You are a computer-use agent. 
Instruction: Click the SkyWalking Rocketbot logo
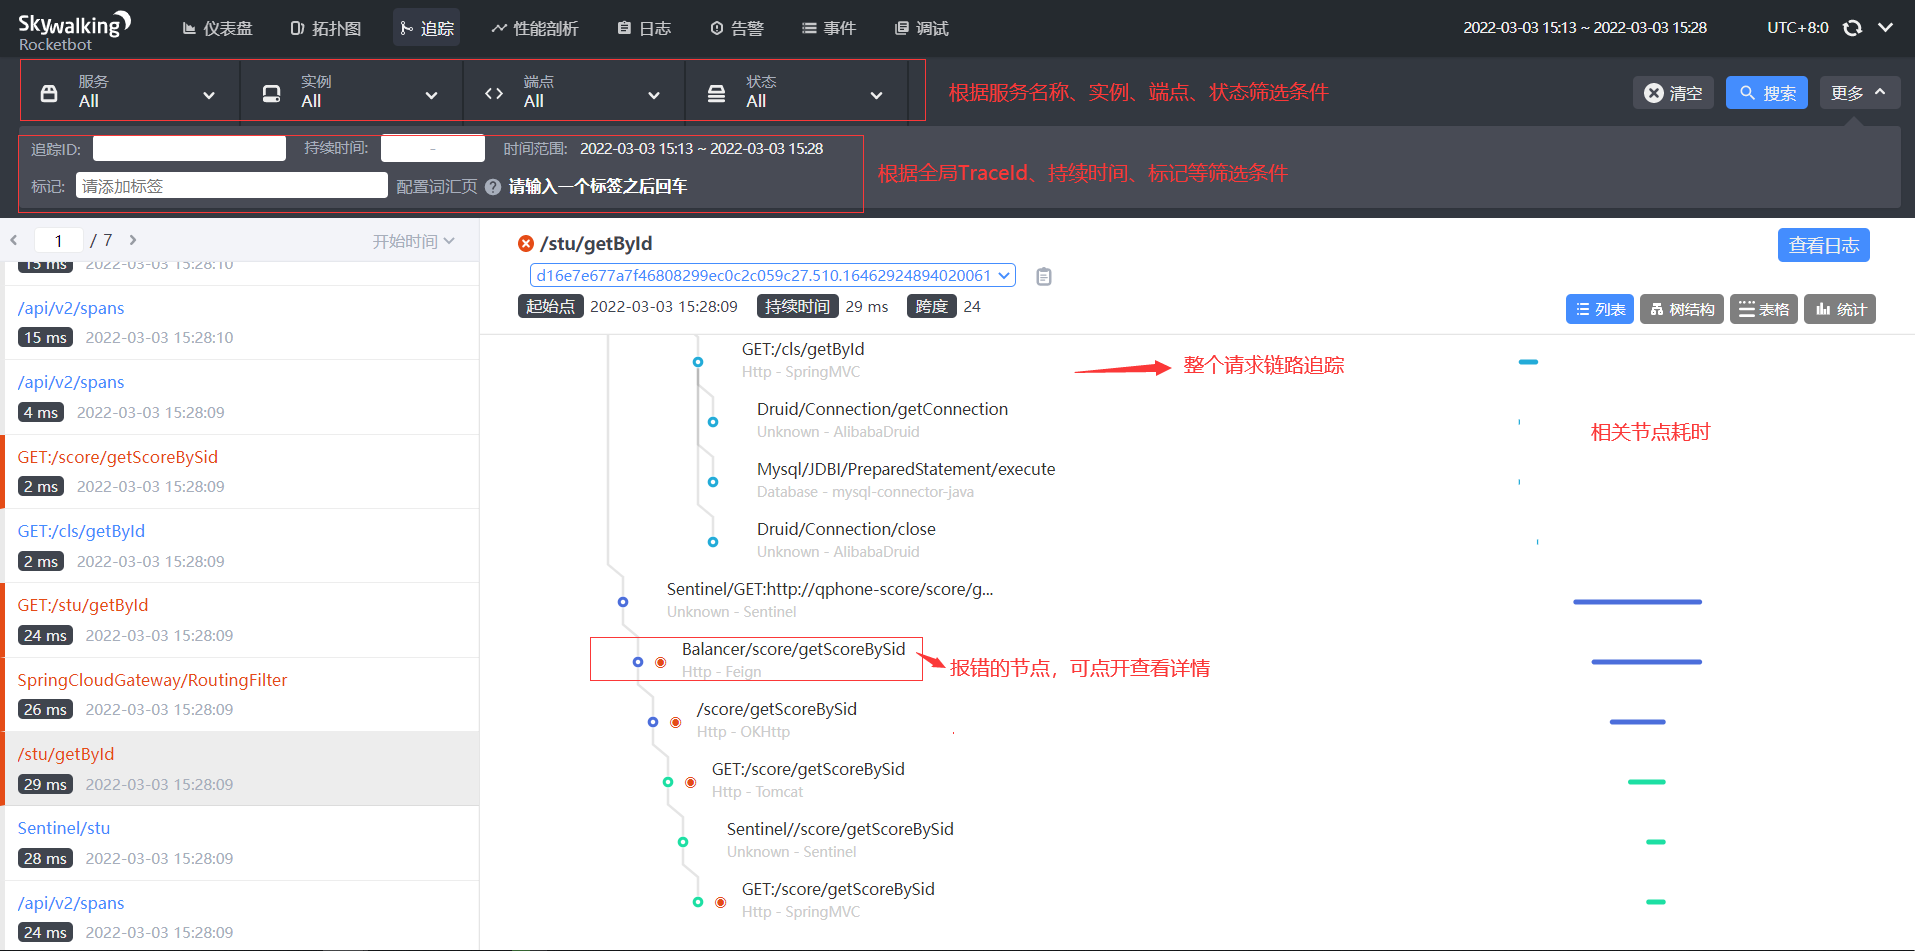coord(74,30)
